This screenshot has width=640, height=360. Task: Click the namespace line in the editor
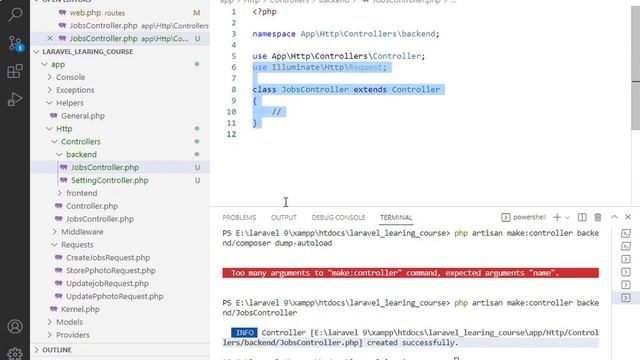tap(346, 34)
